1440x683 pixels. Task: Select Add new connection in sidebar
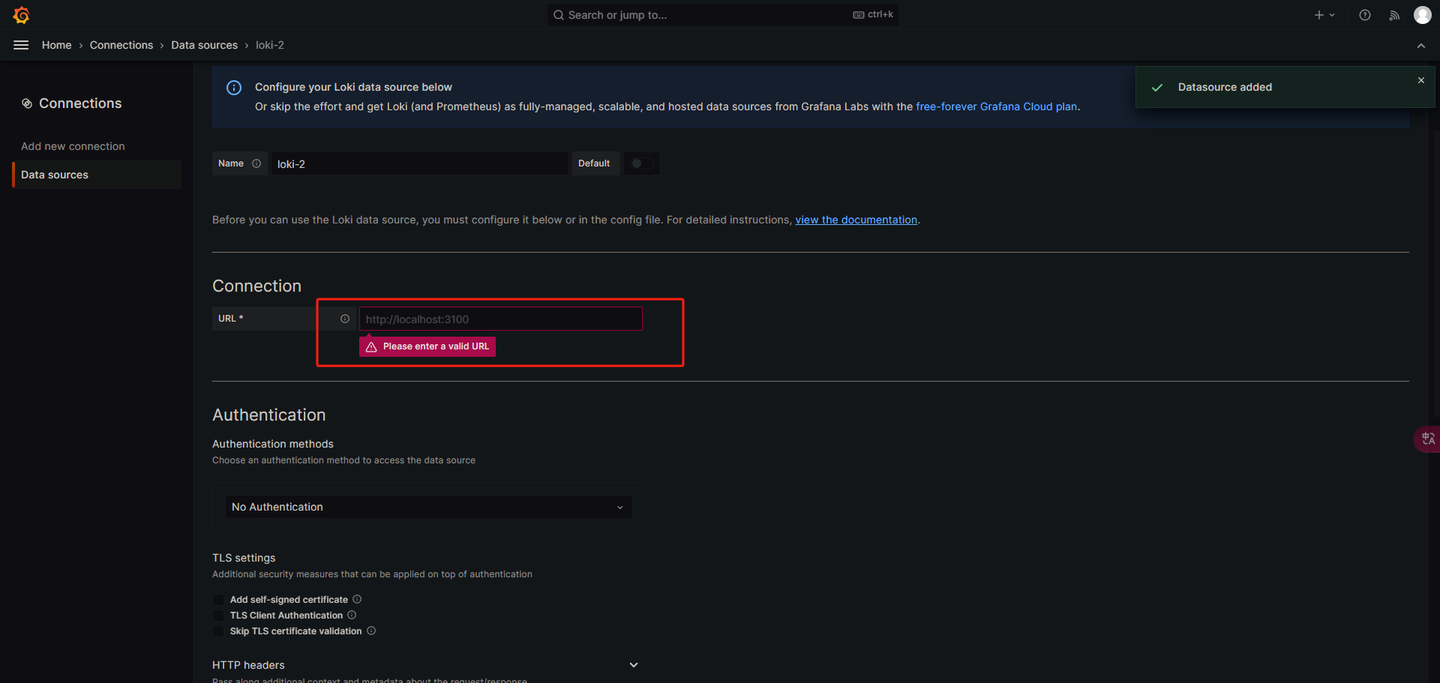[73, 146]
